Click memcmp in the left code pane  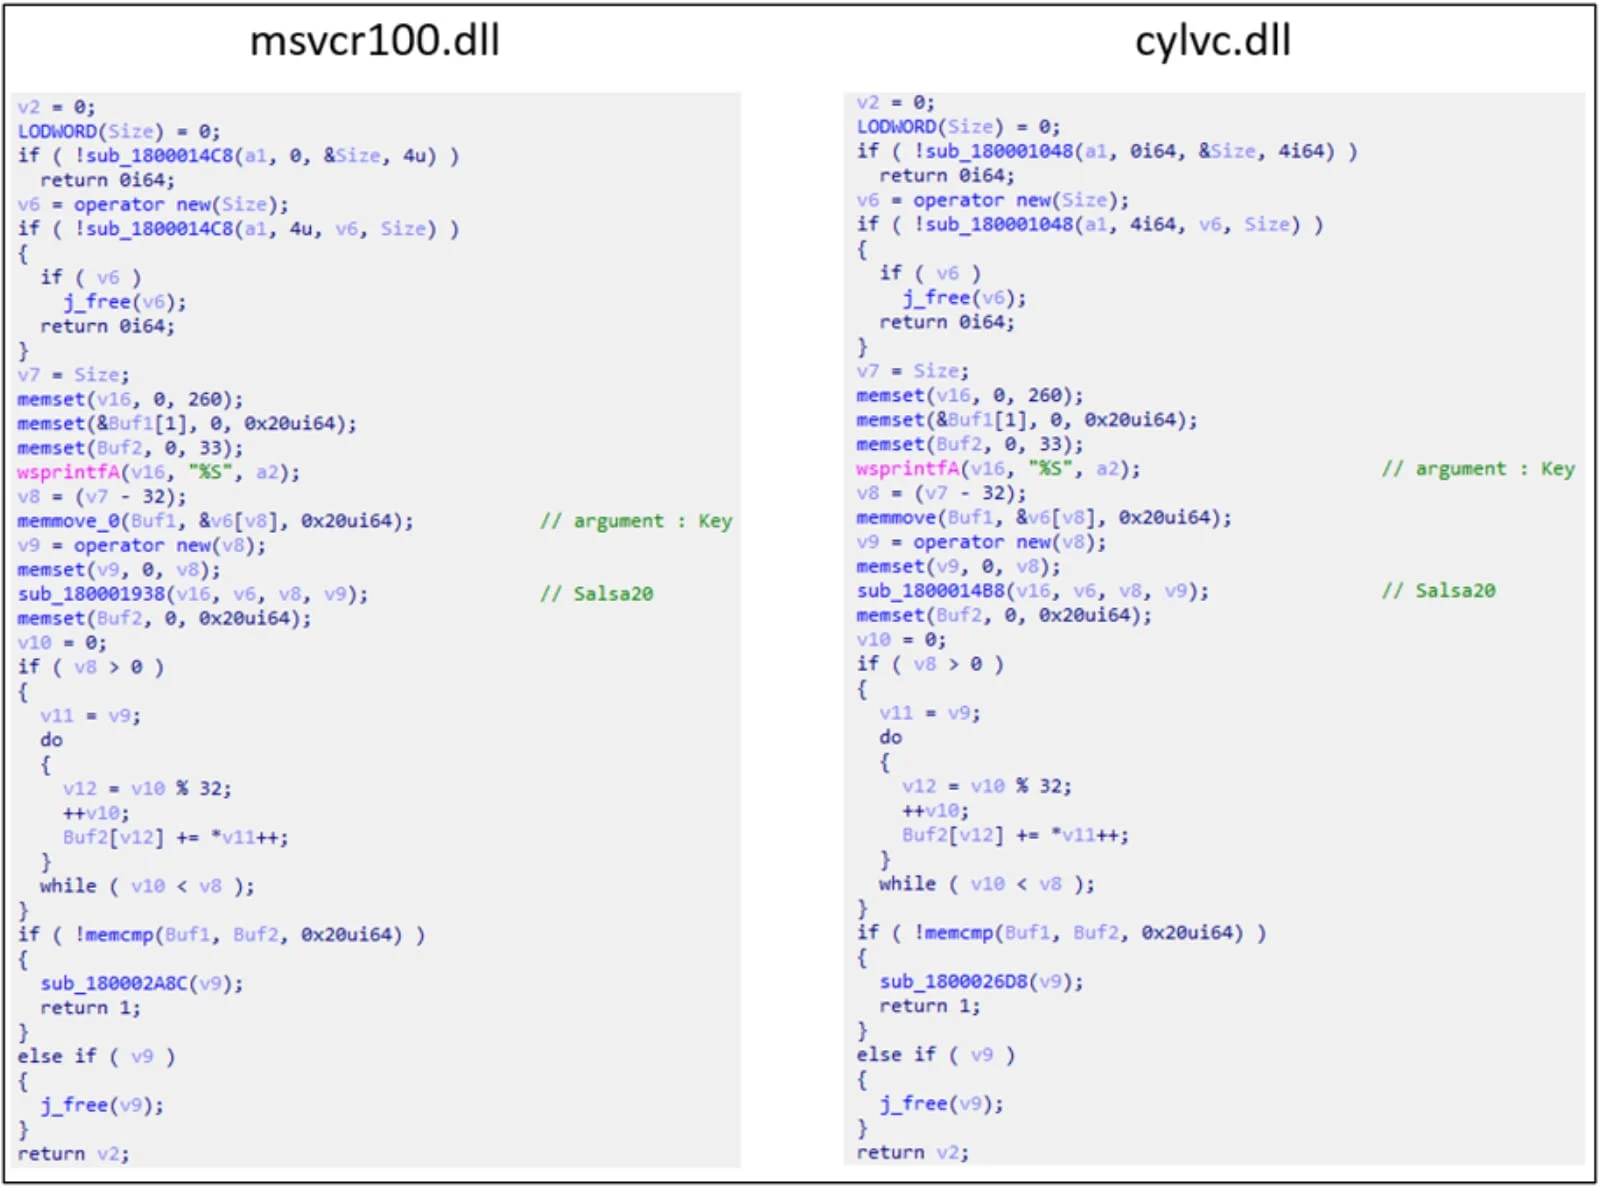[x=119, y=935]
